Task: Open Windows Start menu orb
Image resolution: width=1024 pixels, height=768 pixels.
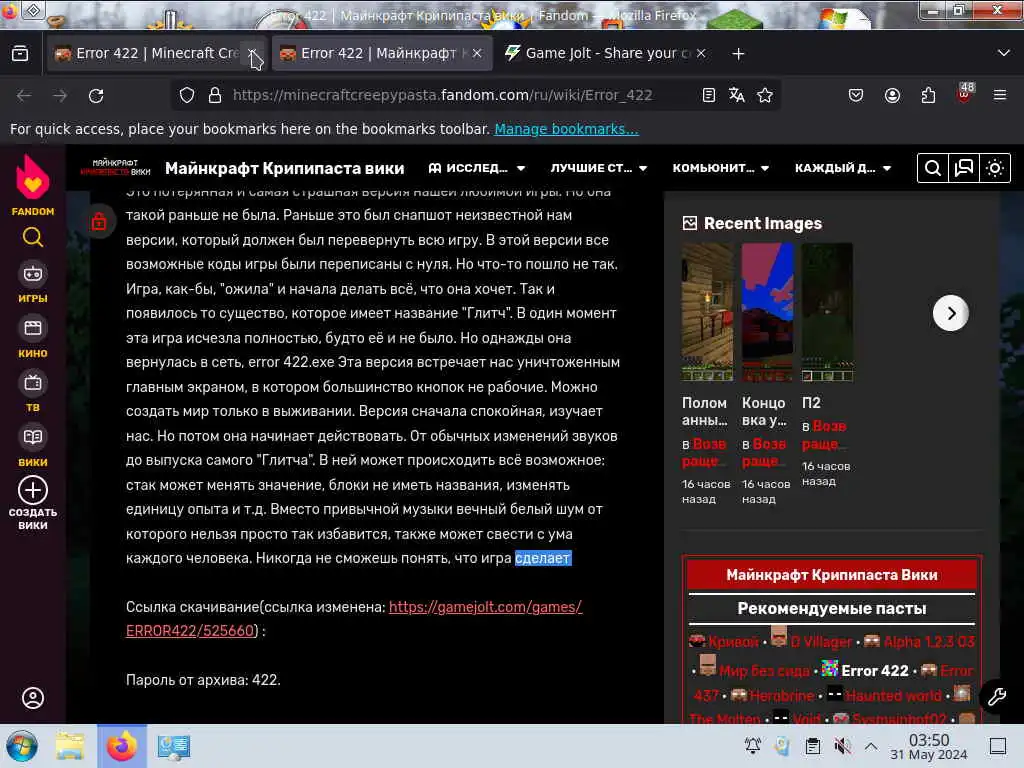Action: [x=22, y=746]
